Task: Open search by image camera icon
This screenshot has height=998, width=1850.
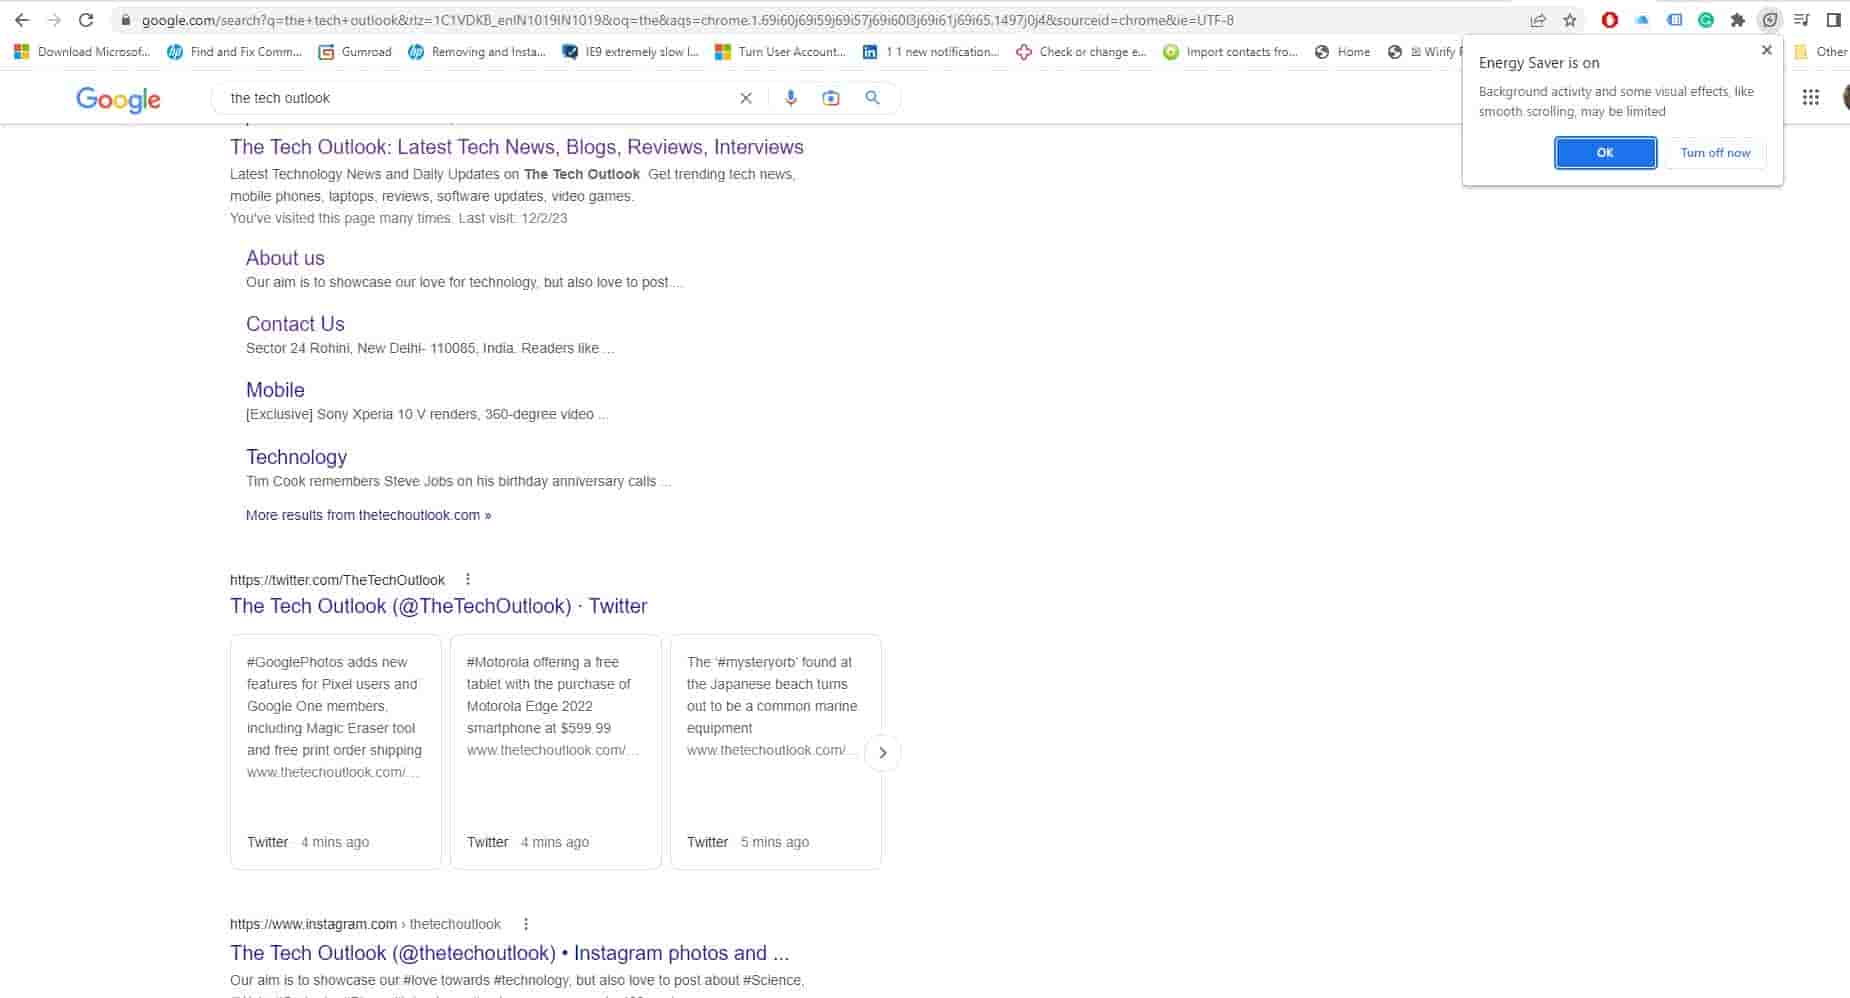Action: click(831, 98)
